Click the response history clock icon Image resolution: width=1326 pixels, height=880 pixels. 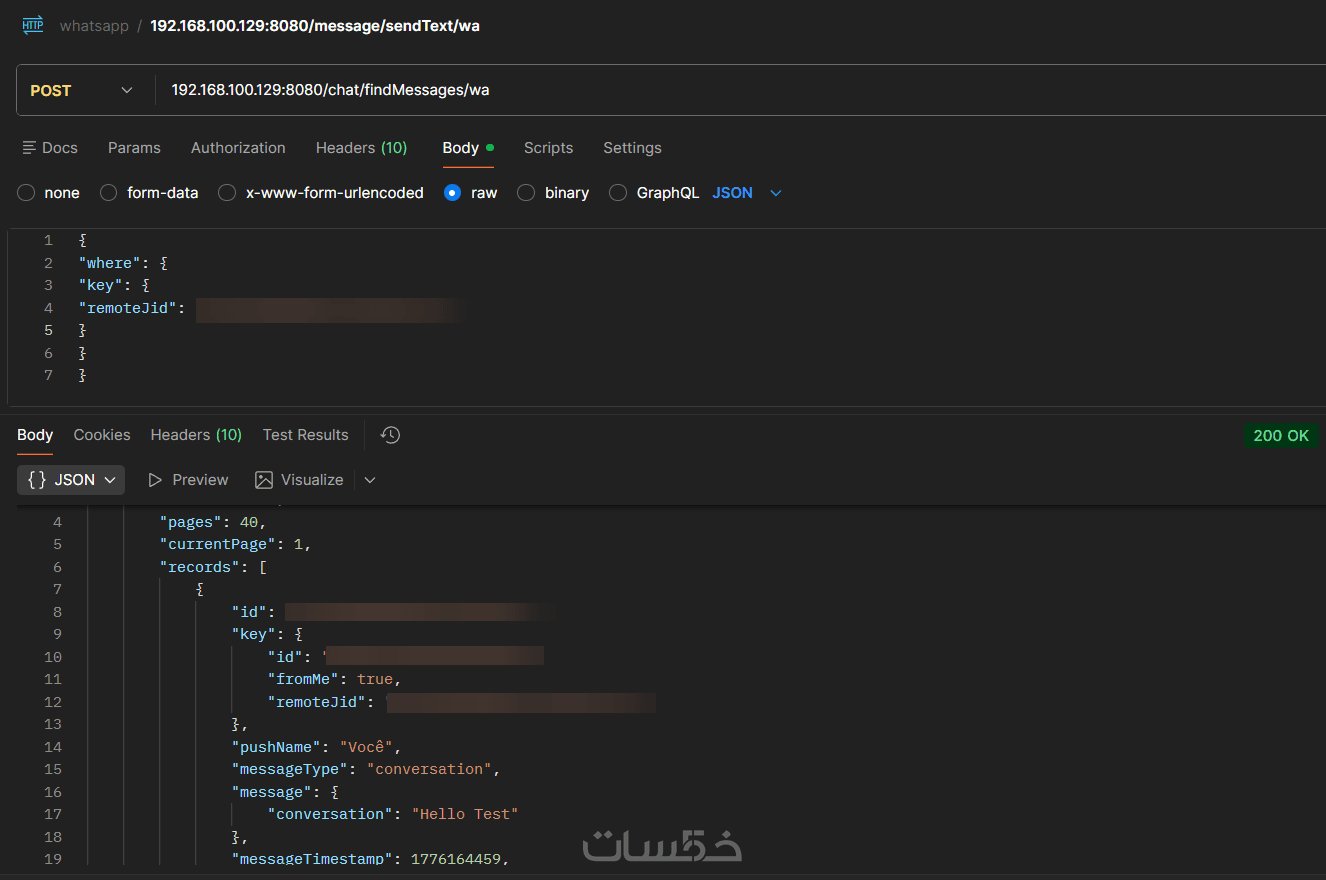click(391, 435)
